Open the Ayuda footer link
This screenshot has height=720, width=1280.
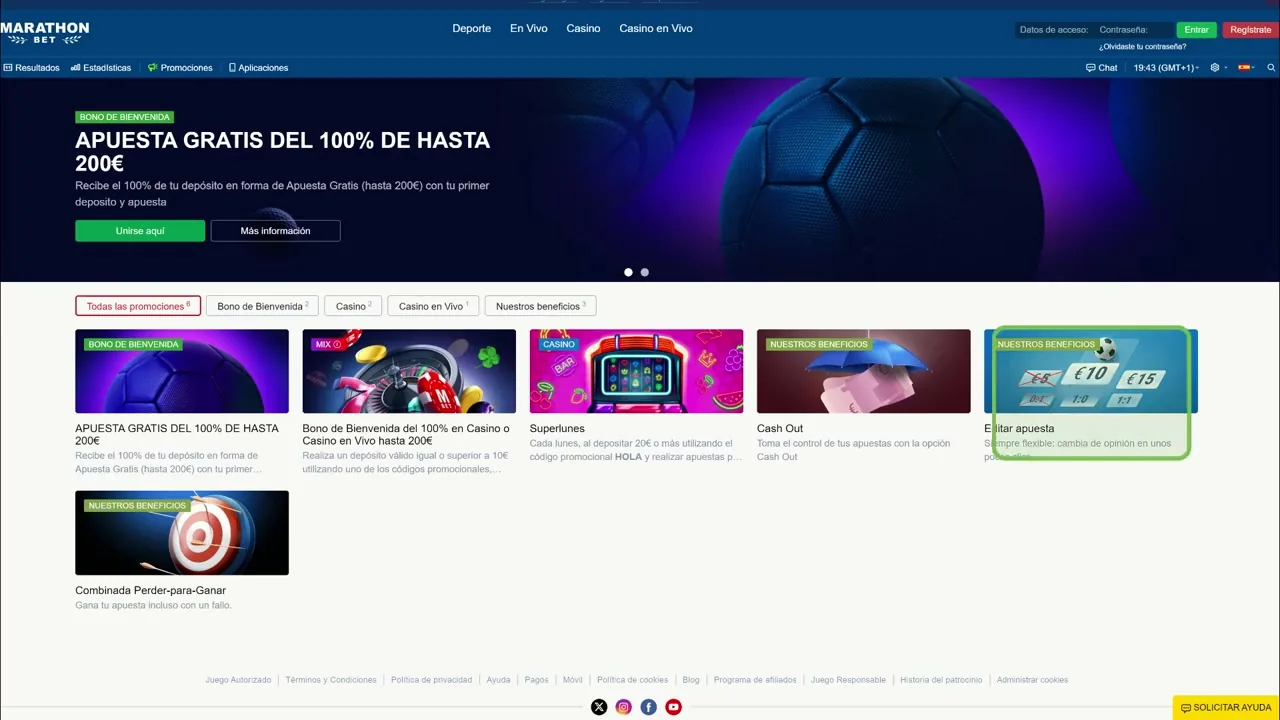tap(498, 680)
